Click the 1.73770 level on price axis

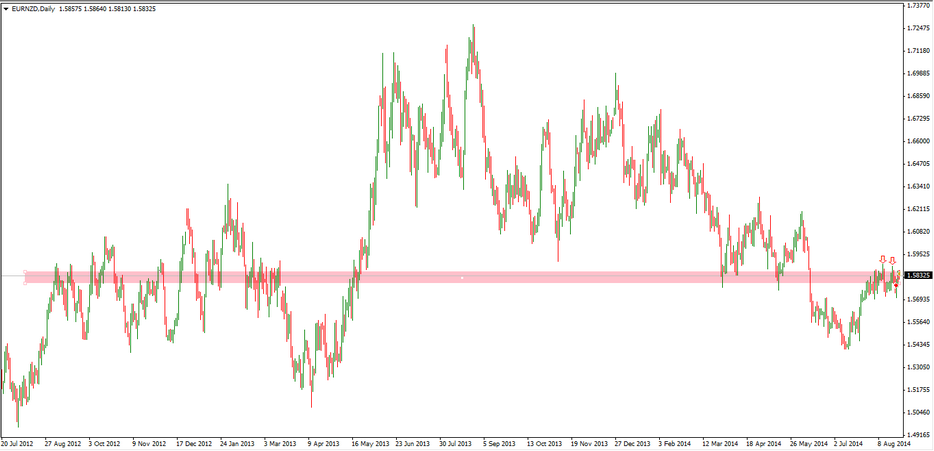(x=918, y=6)
